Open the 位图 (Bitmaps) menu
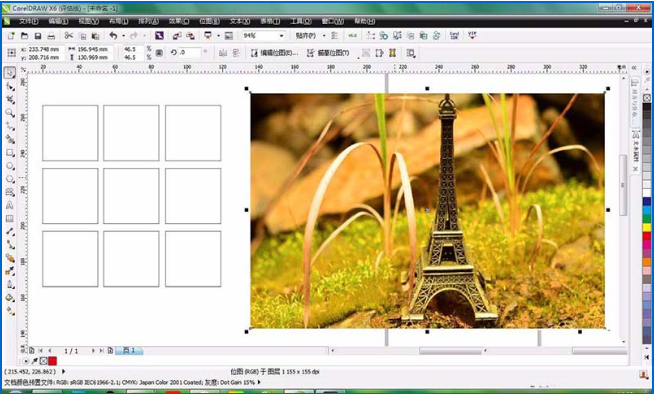Screen dimensions: 655x394 209,21
